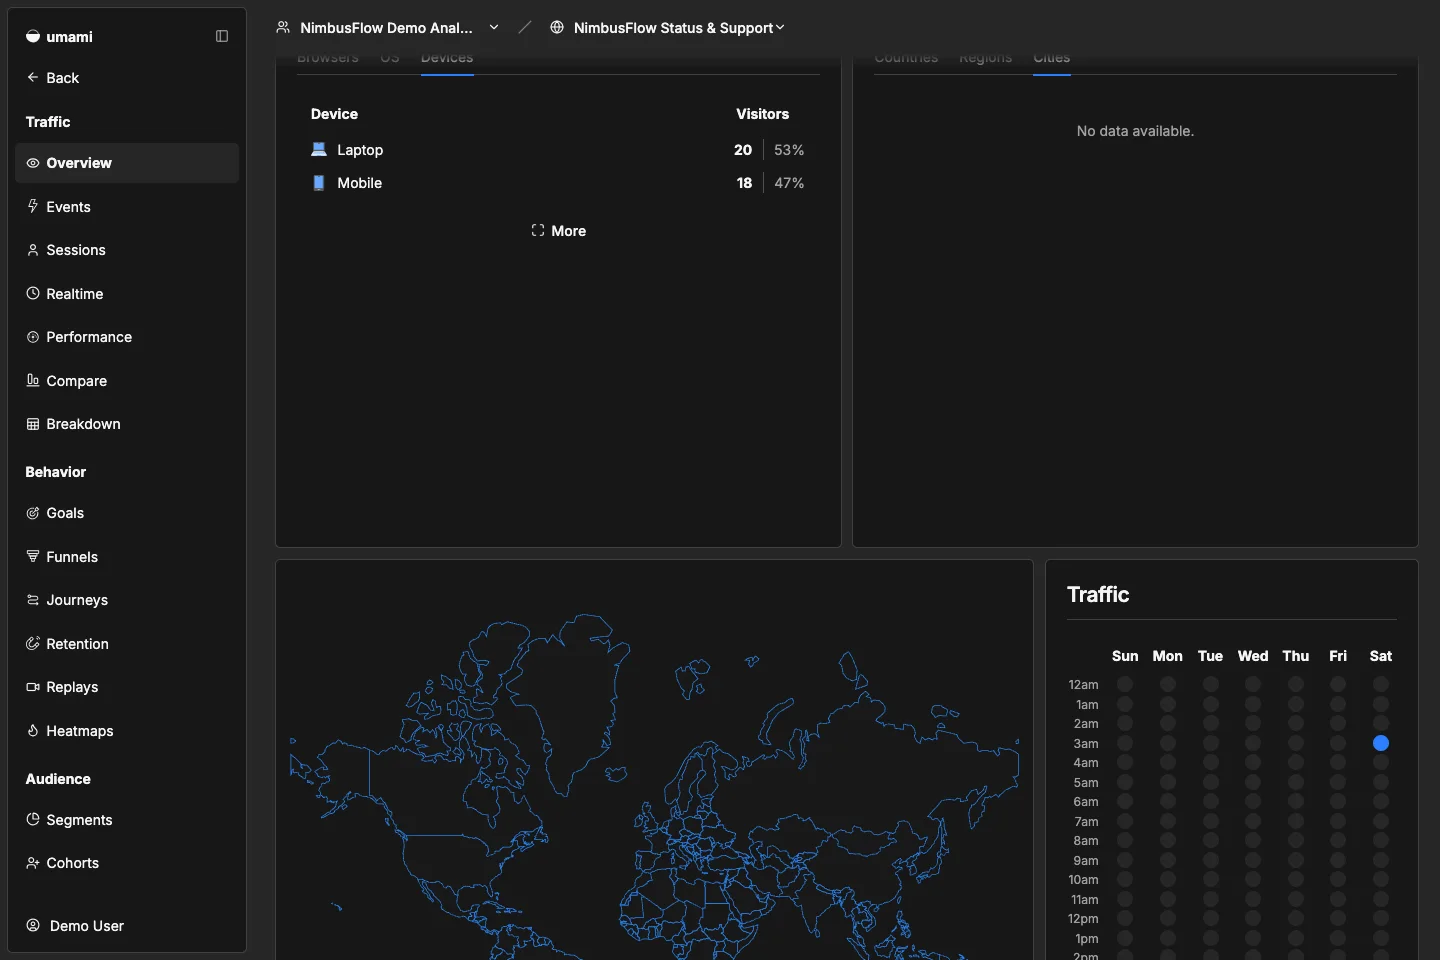
Task: Open the Compare view
Action: (127, 381)
